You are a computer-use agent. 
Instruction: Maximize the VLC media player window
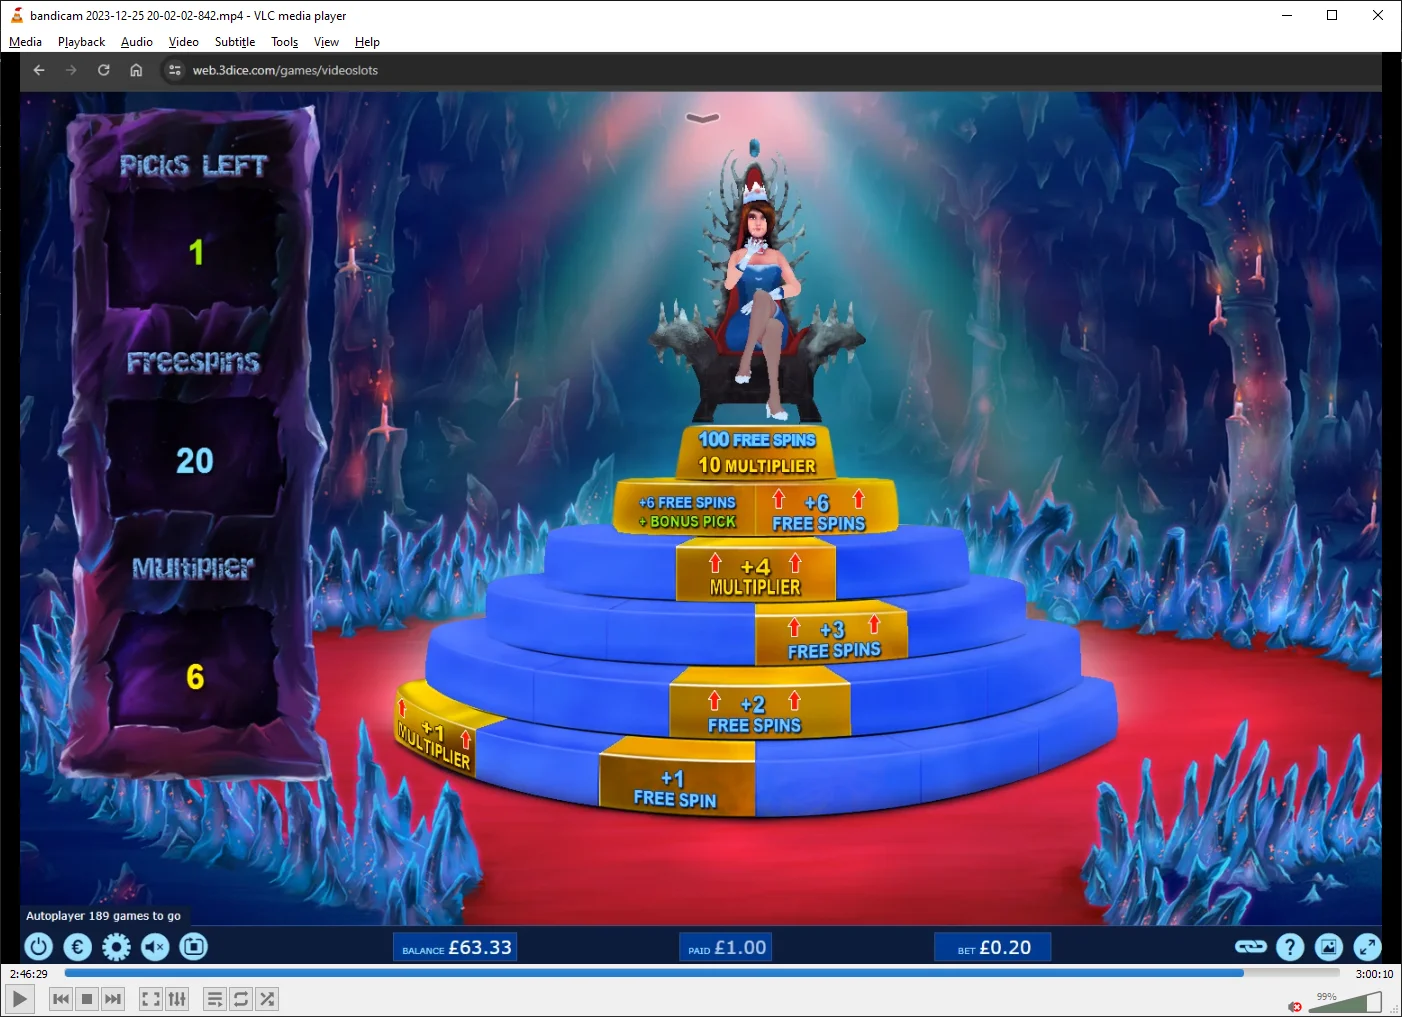click(x=1332, y=15)
